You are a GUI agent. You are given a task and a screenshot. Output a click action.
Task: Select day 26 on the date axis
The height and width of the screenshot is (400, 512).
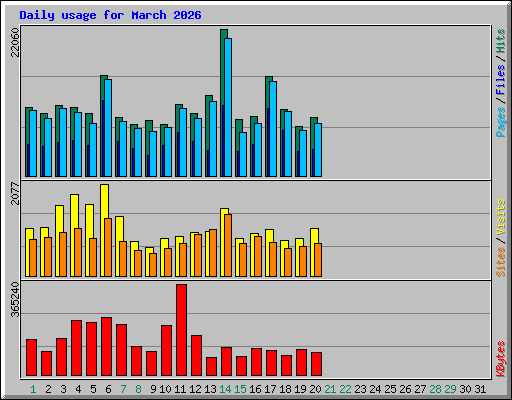(x=405, y=389)
